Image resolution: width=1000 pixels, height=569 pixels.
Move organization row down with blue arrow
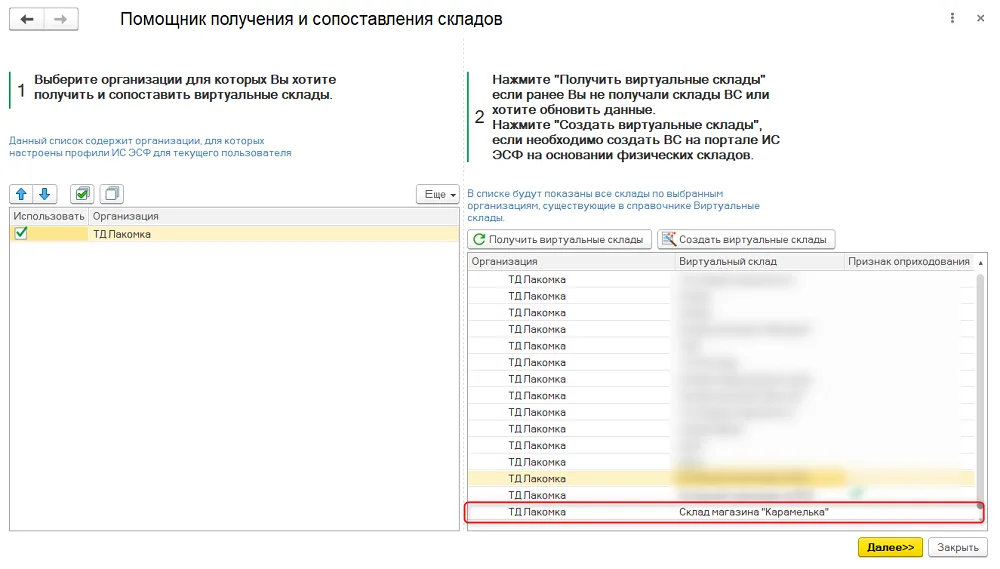45,194
